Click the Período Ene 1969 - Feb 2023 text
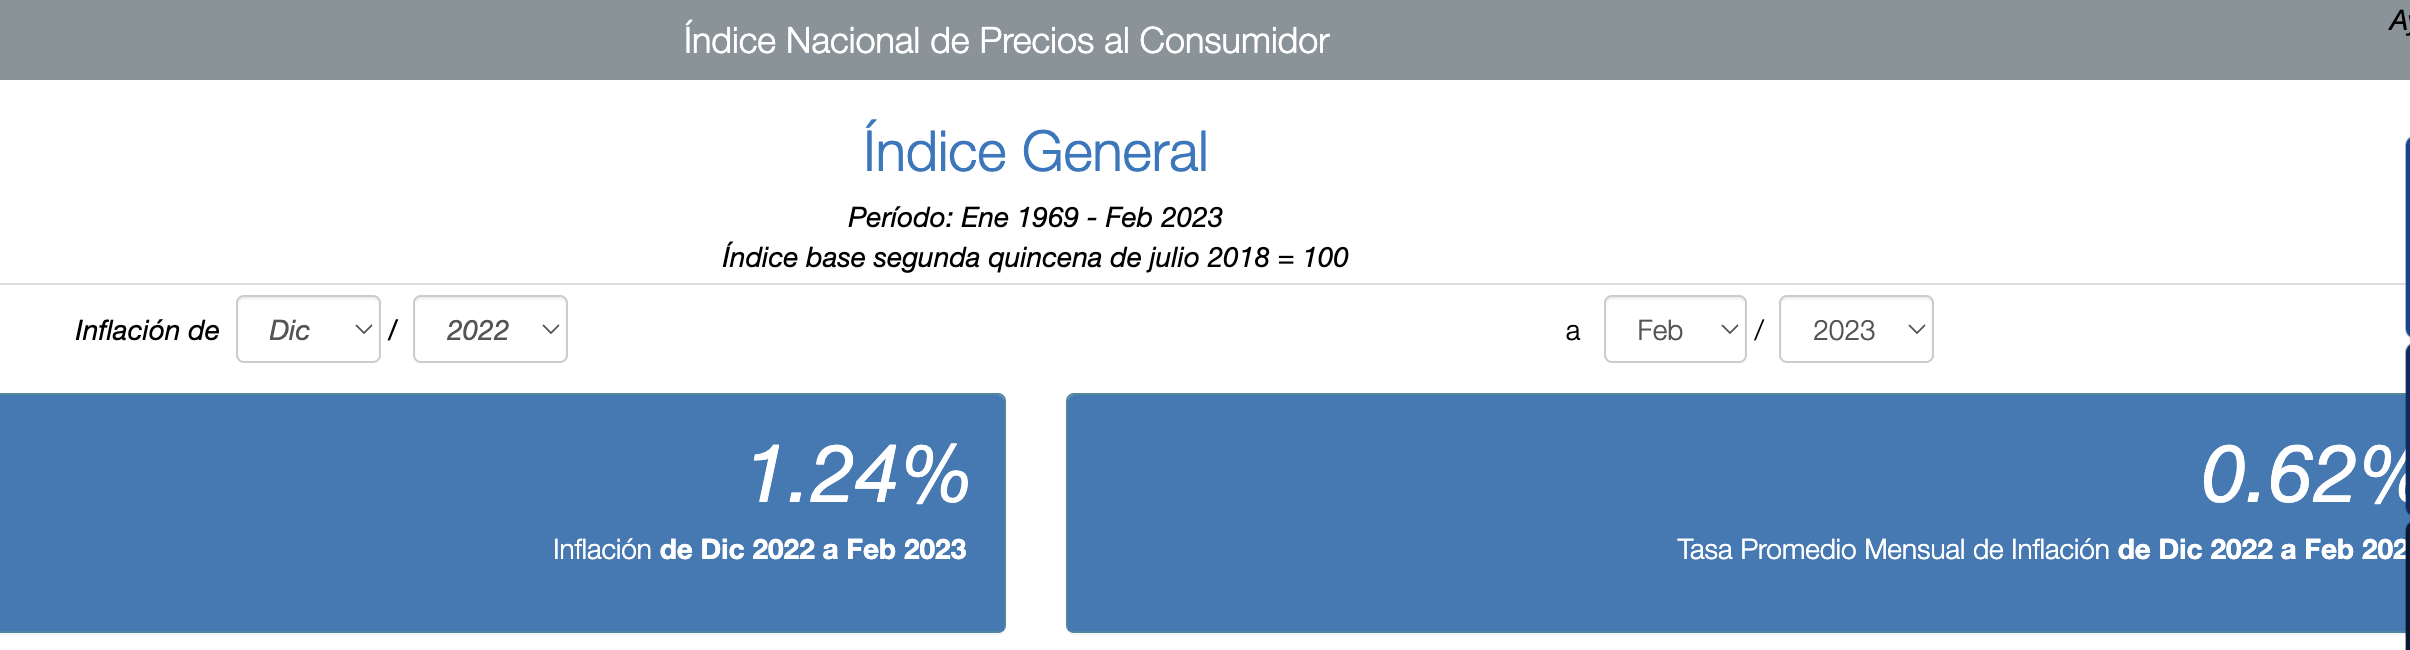Screen dimensions: 2410x650 click(1035, 217)
